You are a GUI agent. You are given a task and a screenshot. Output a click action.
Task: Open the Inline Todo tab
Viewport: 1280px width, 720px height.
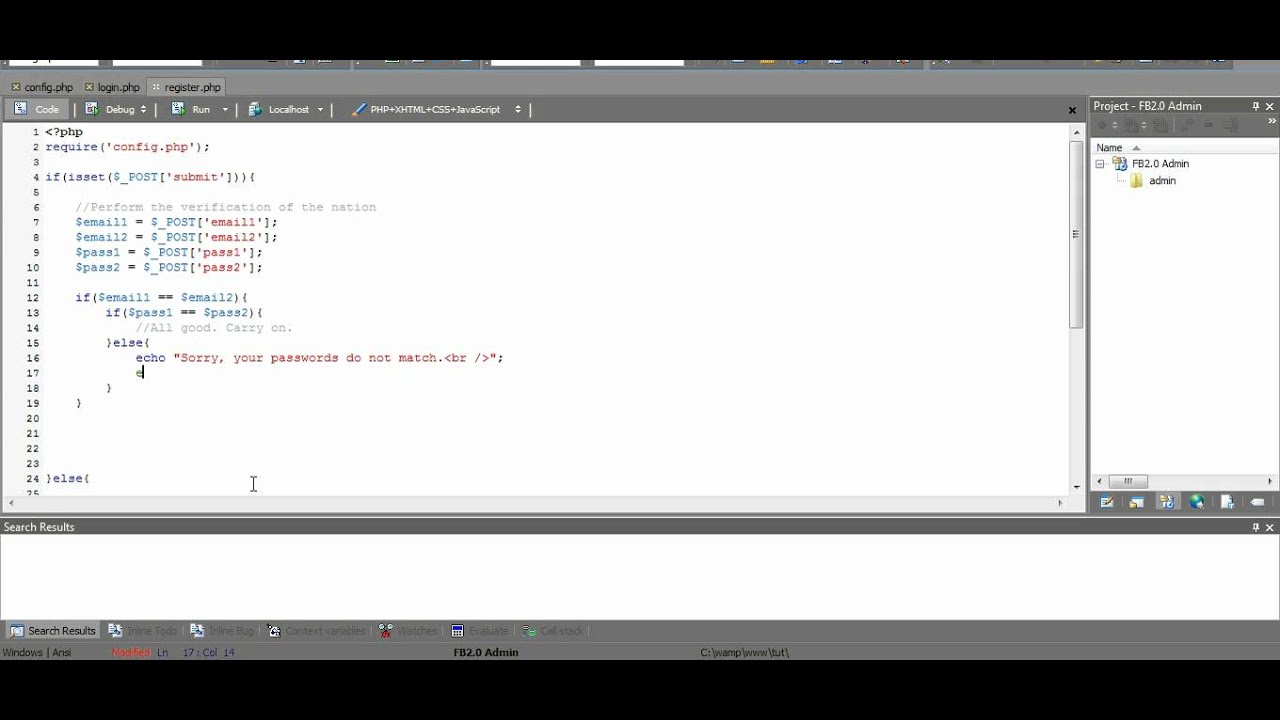[x=143, y=631]
